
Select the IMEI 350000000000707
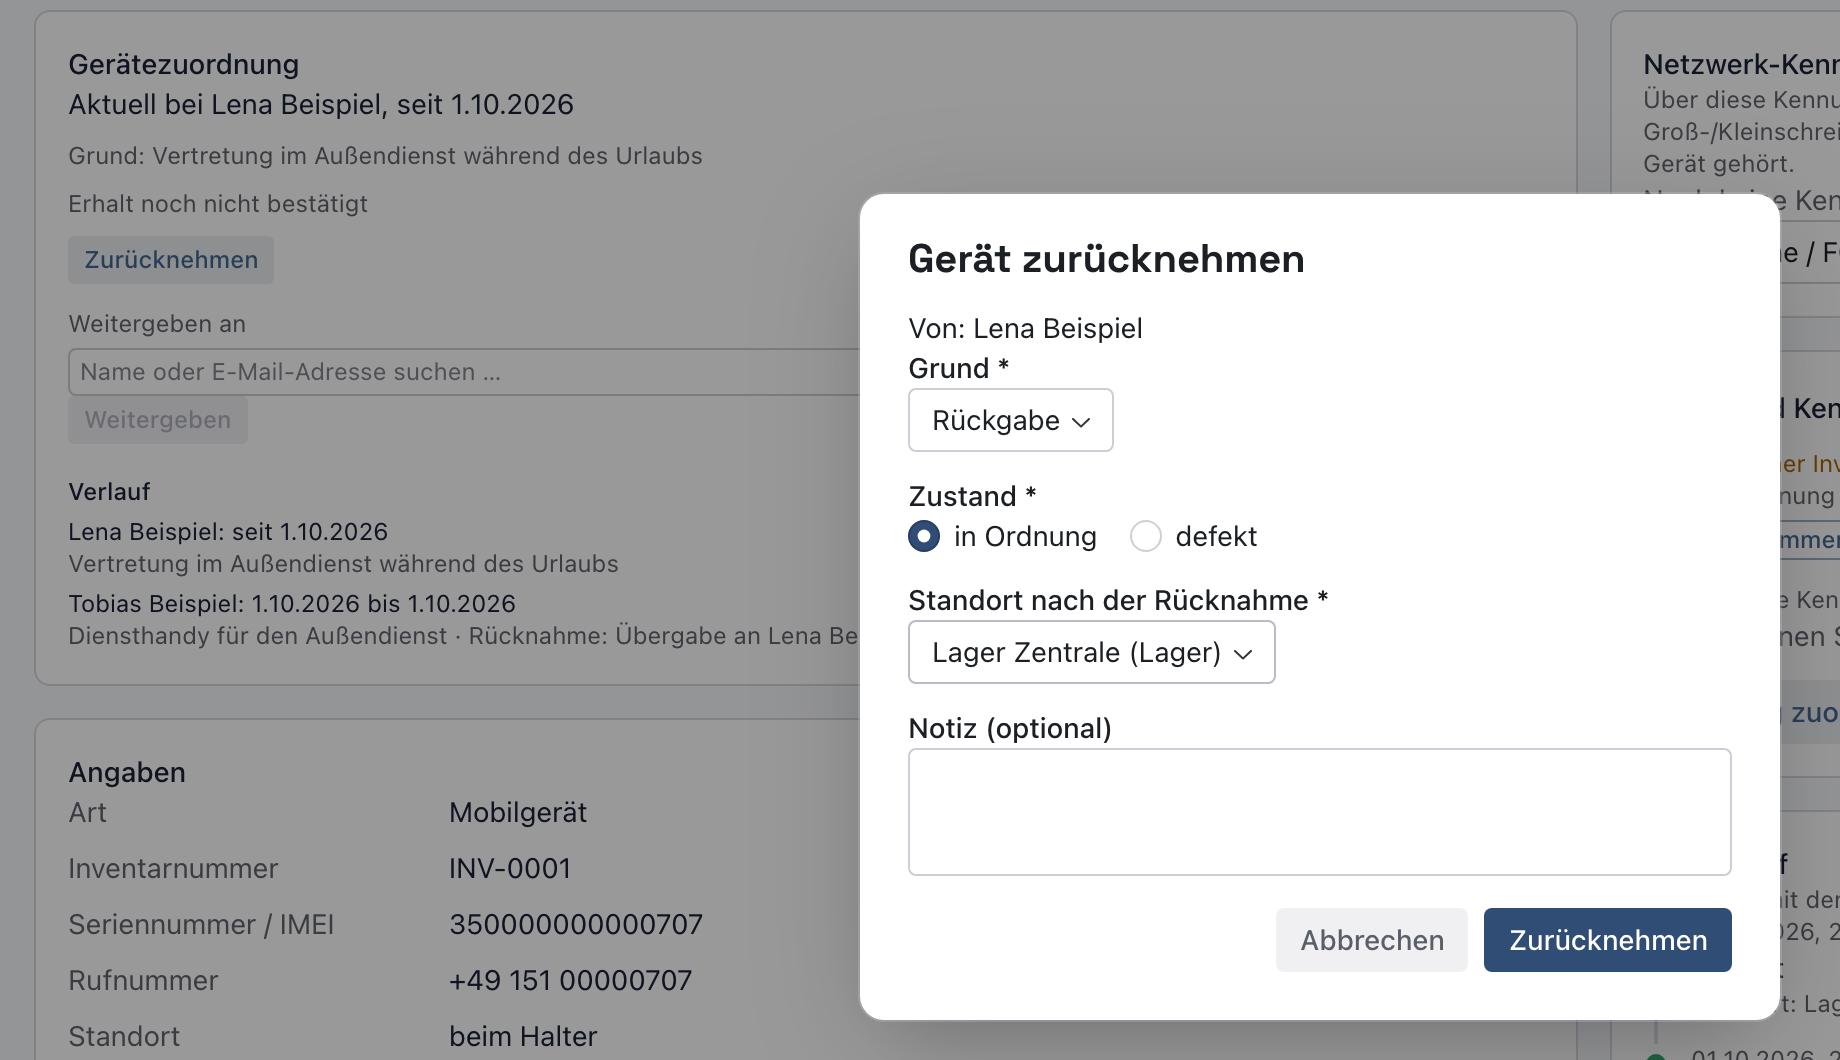click(x=576, y=924)
